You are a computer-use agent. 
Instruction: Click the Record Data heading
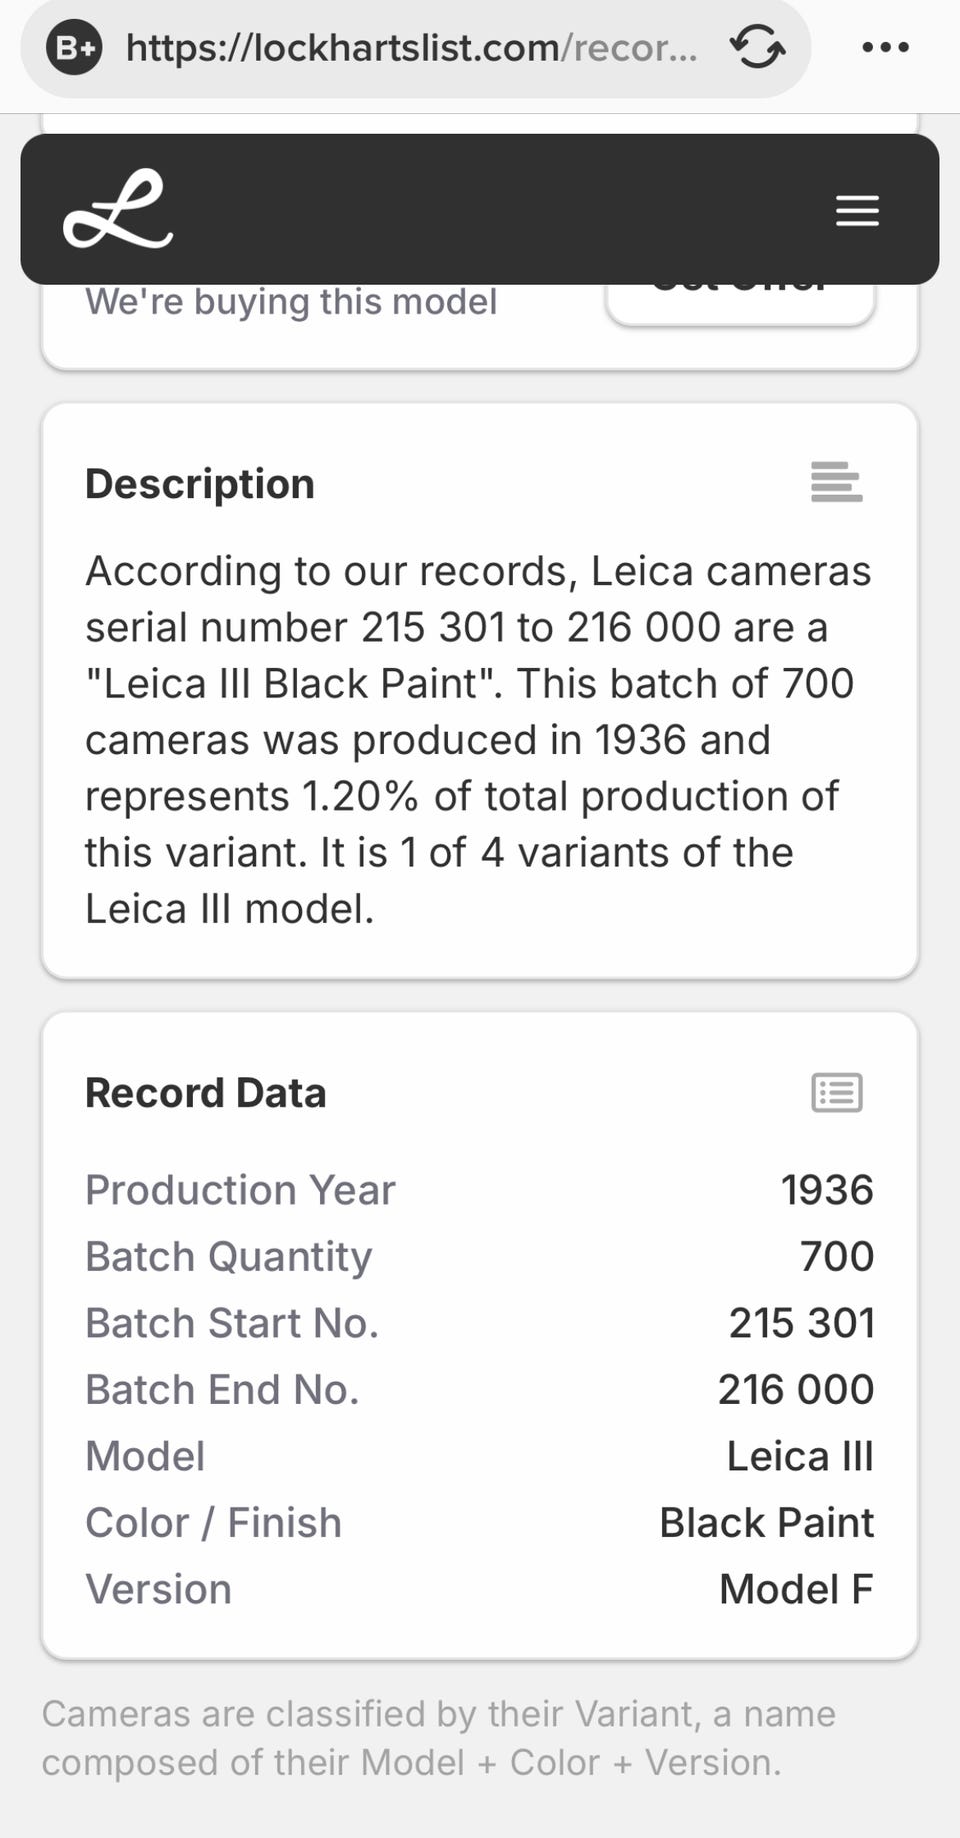point(206,1093)
